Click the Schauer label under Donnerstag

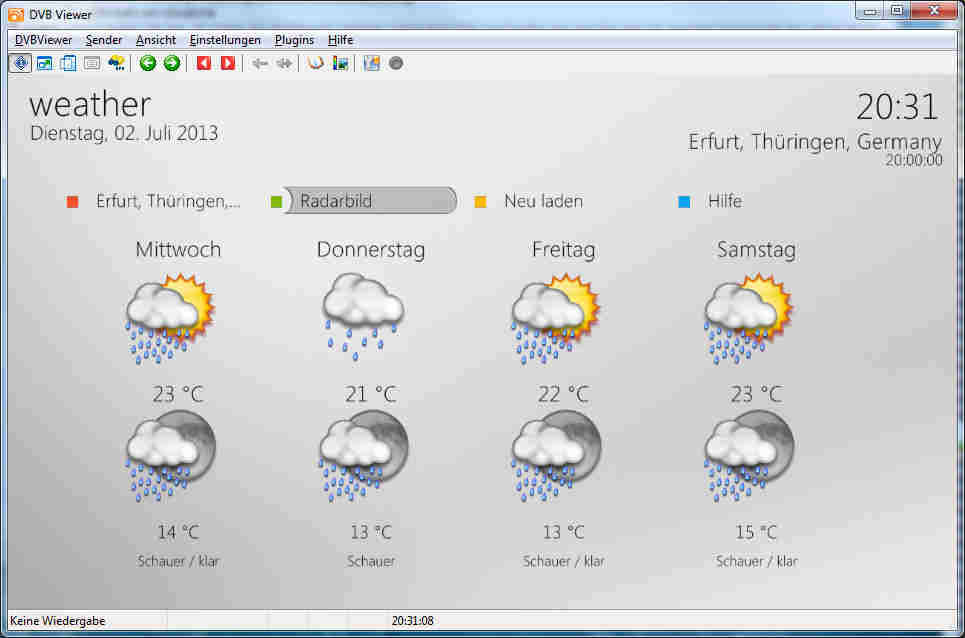(371, 561)
